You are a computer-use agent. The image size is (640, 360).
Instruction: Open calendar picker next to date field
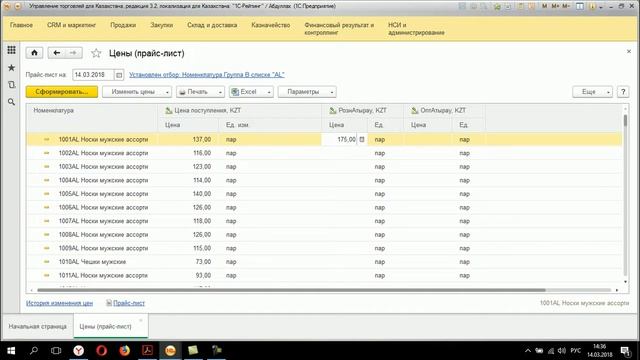click(119, 75)
